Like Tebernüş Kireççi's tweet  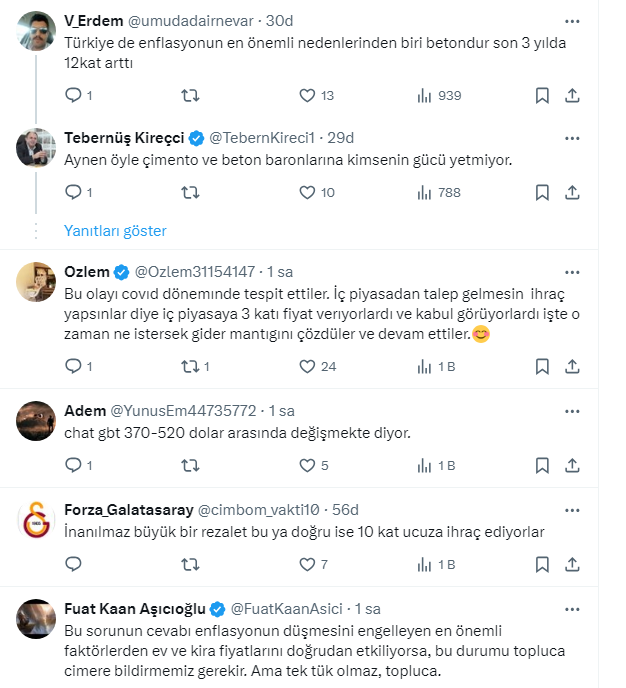click(309, 192)
